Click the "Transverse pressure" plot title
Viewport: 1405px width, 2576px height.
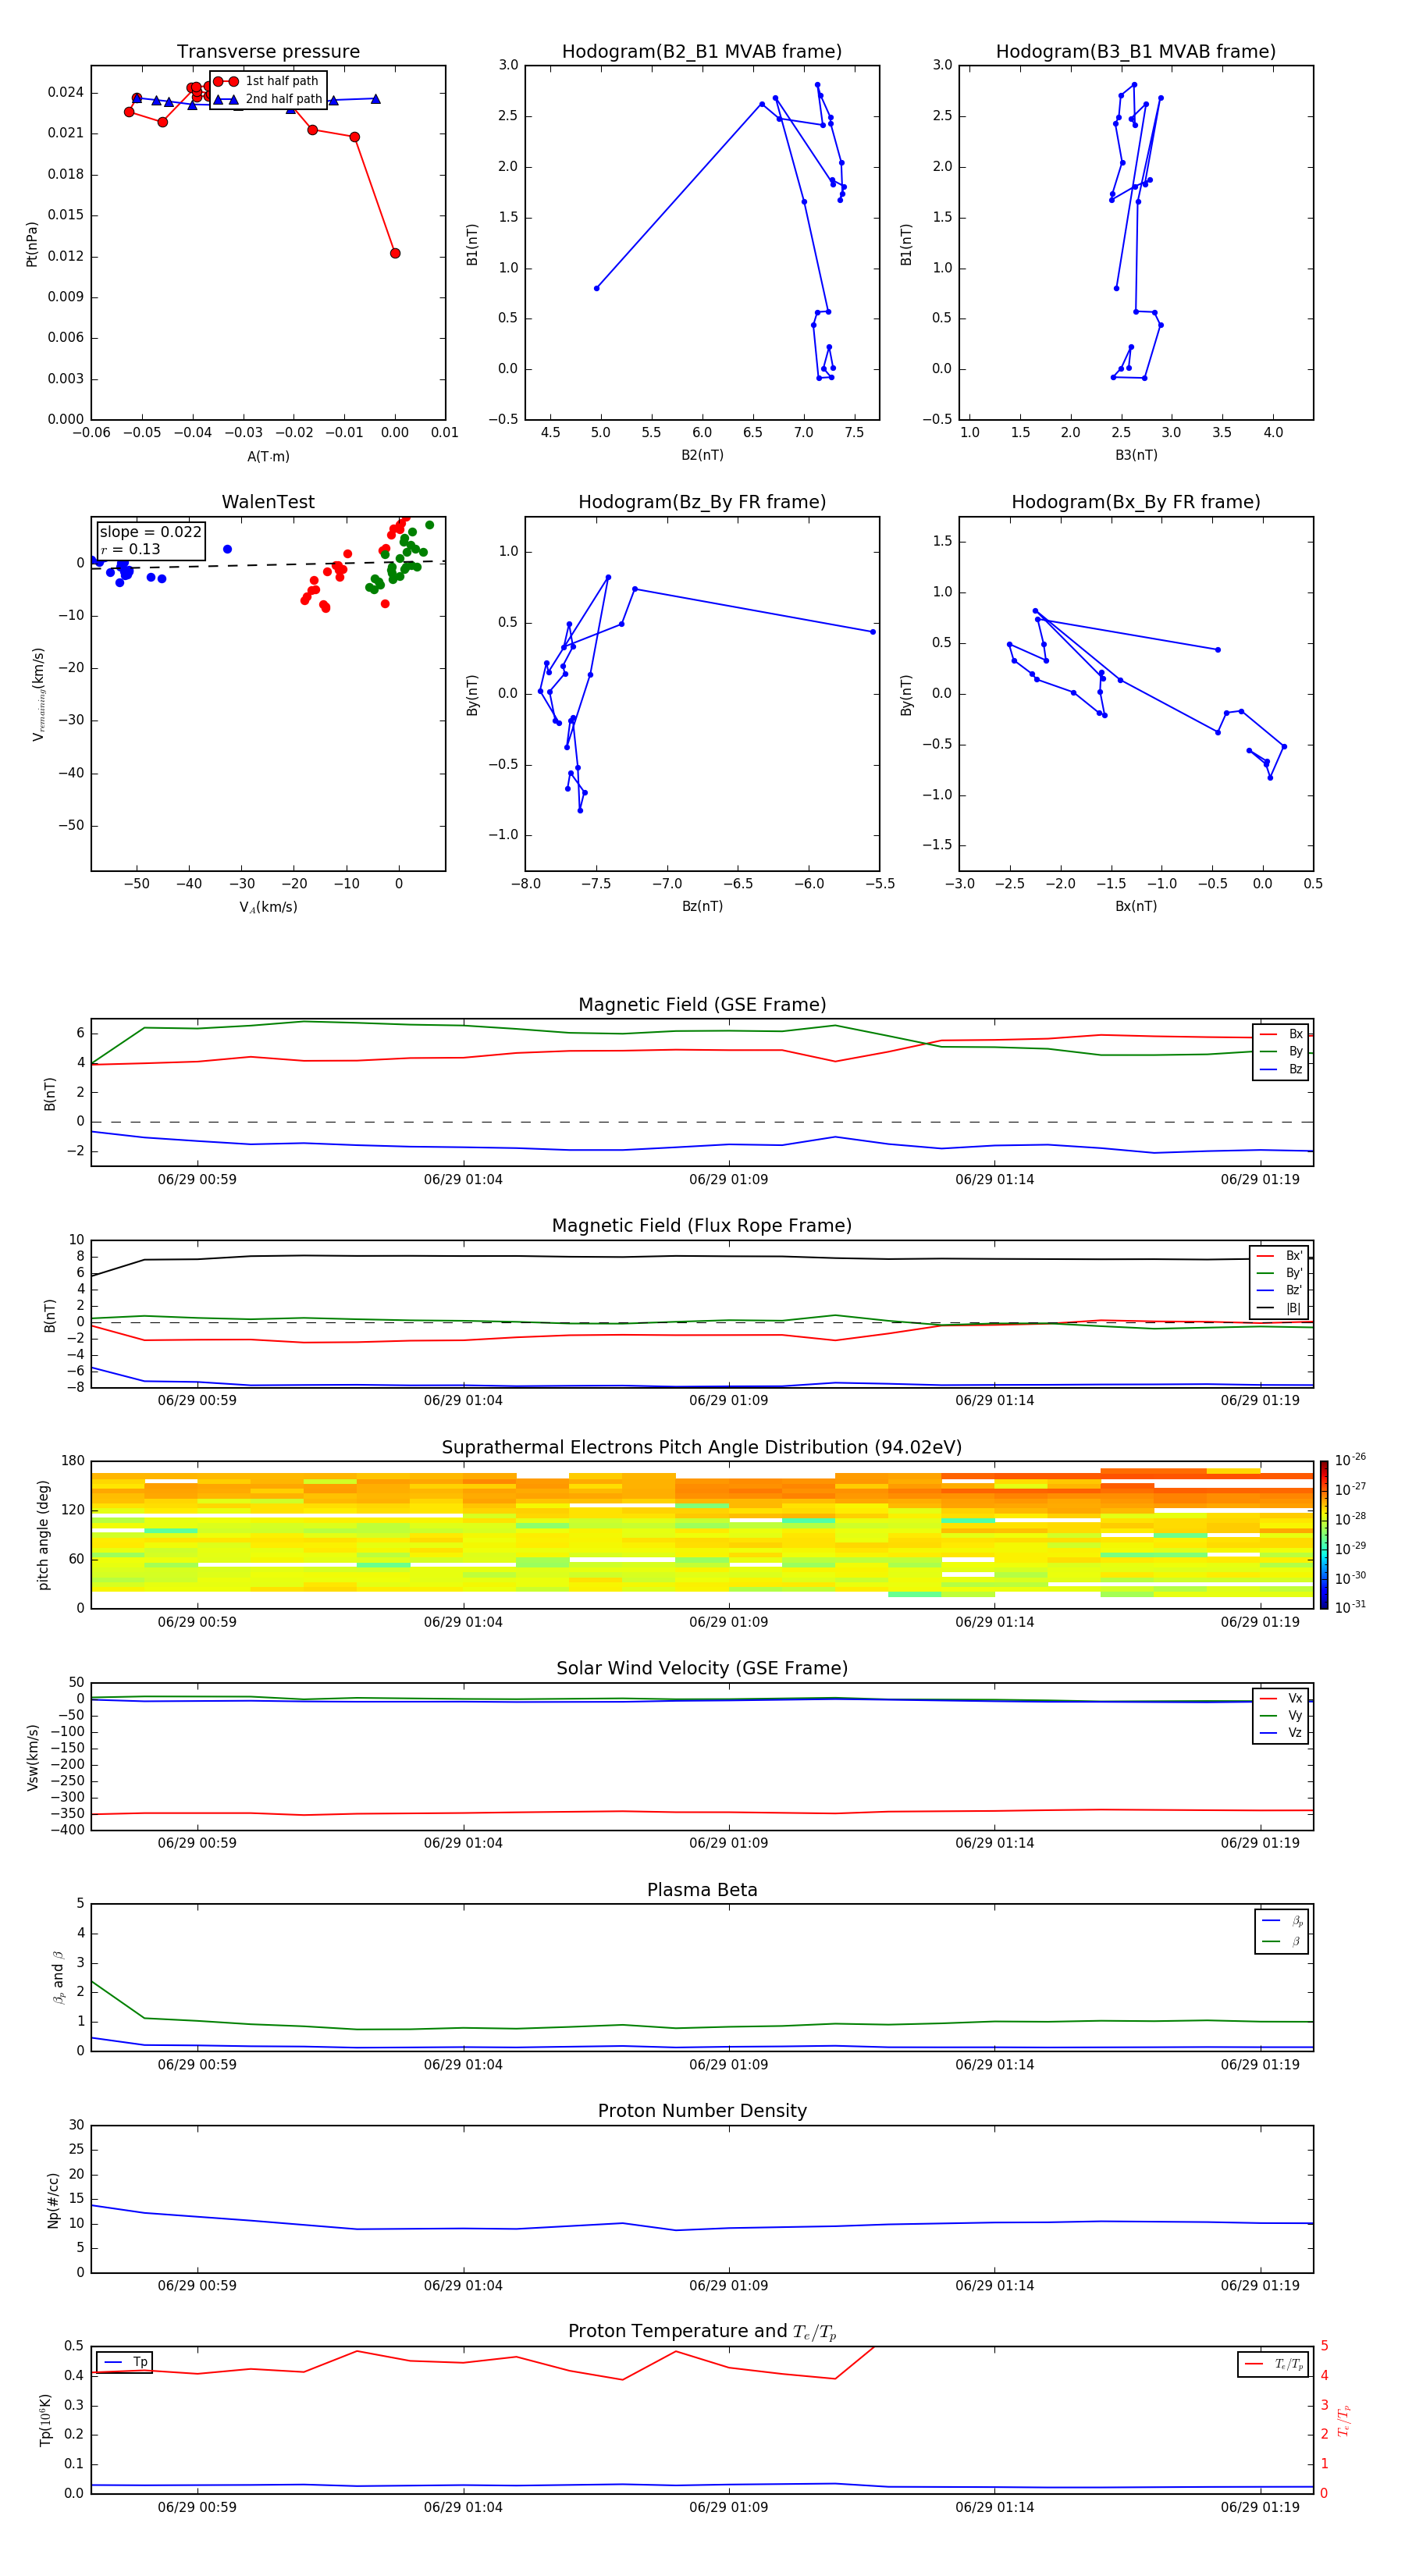pos(268,52)
